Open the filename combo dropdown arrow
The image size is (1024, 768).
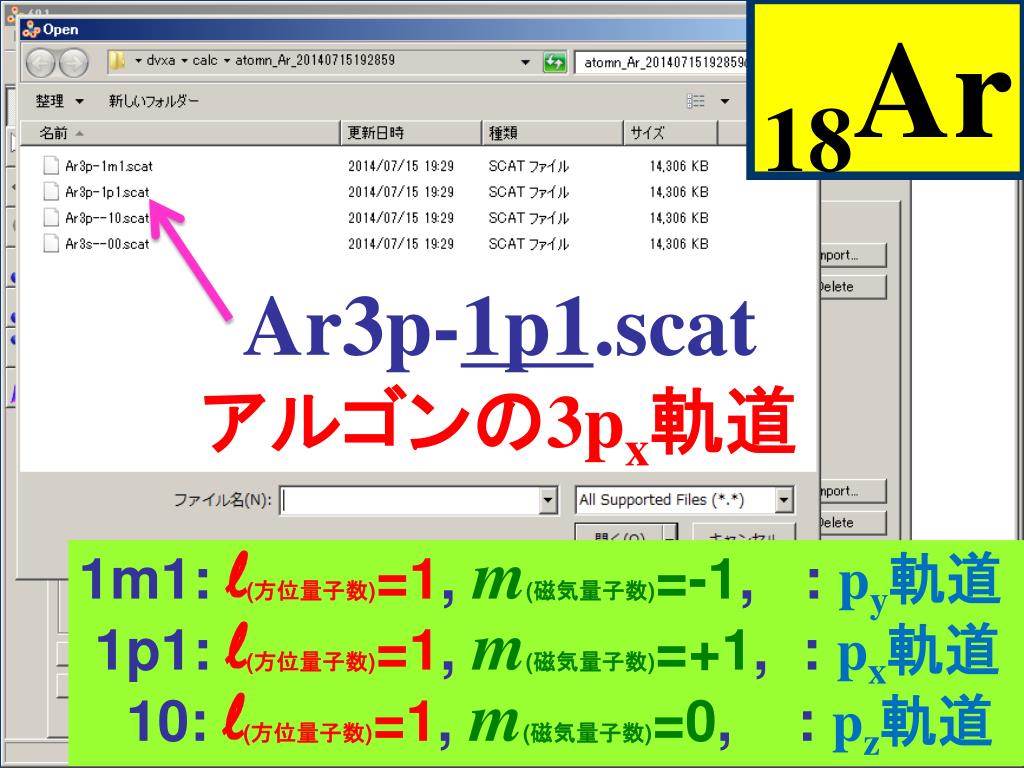point(549,501)
